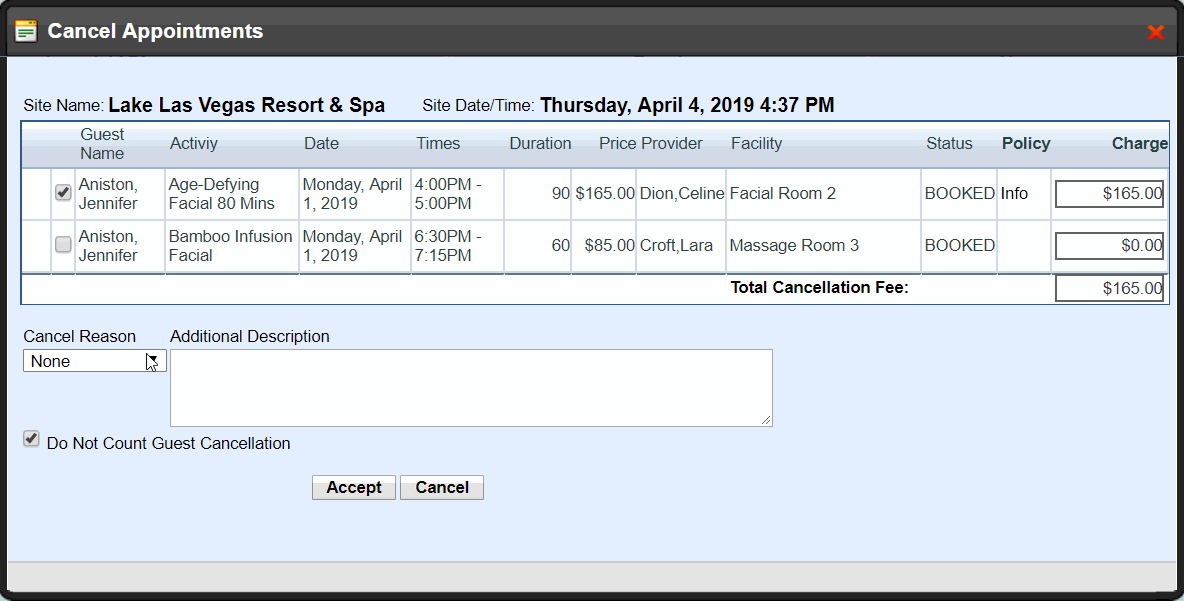Close the Cancel Appointments dialog

pos(1155,32)
